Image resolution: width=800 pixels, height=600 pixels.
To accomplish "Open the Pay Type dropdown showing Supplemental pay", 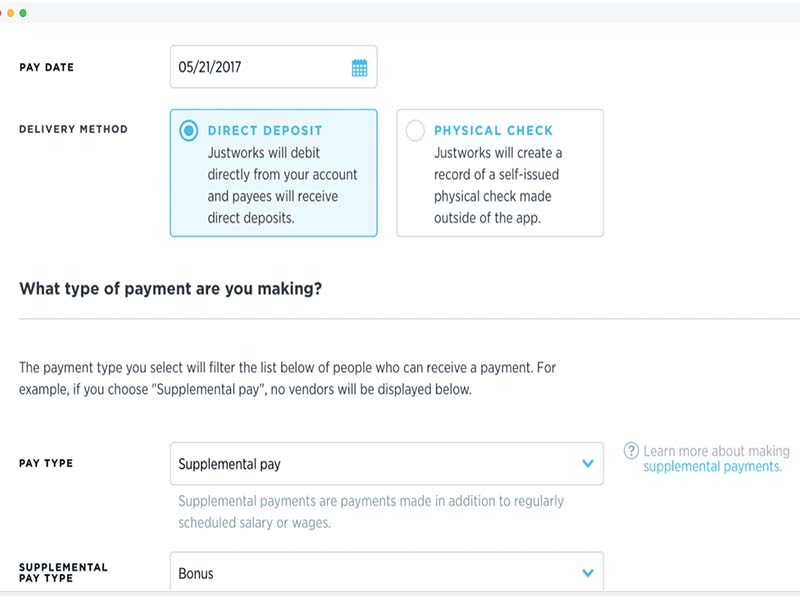I will tap(386, 464).
